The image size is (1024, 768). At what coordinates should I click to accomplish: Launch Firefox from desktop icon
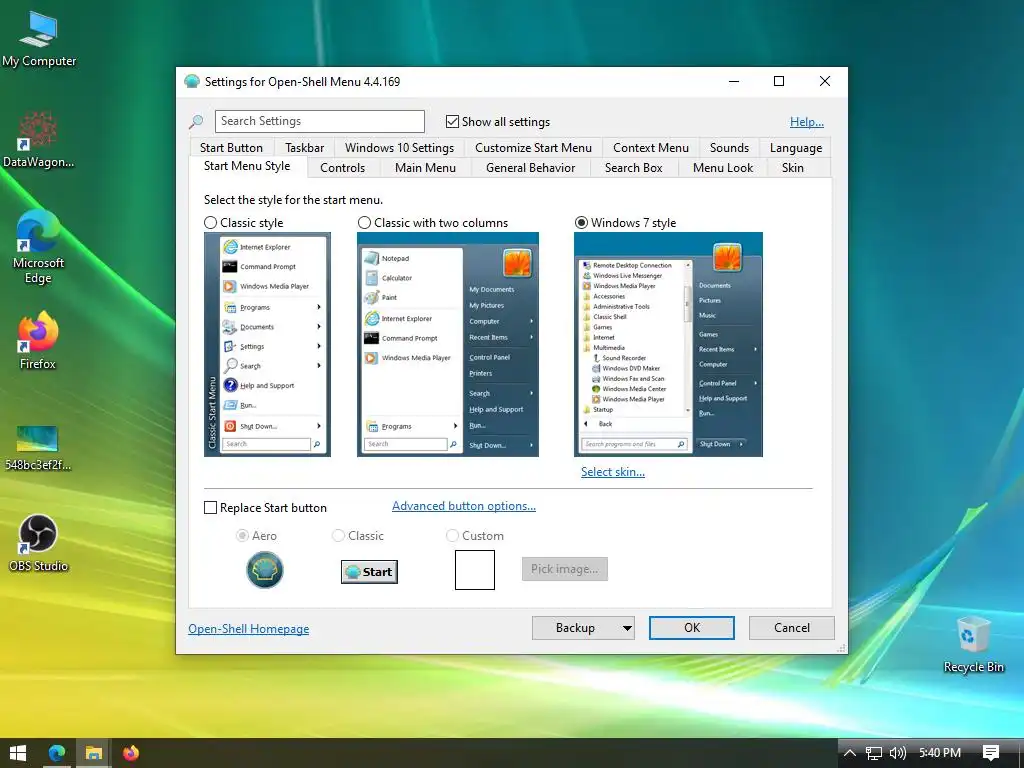(x=38, y=341)
